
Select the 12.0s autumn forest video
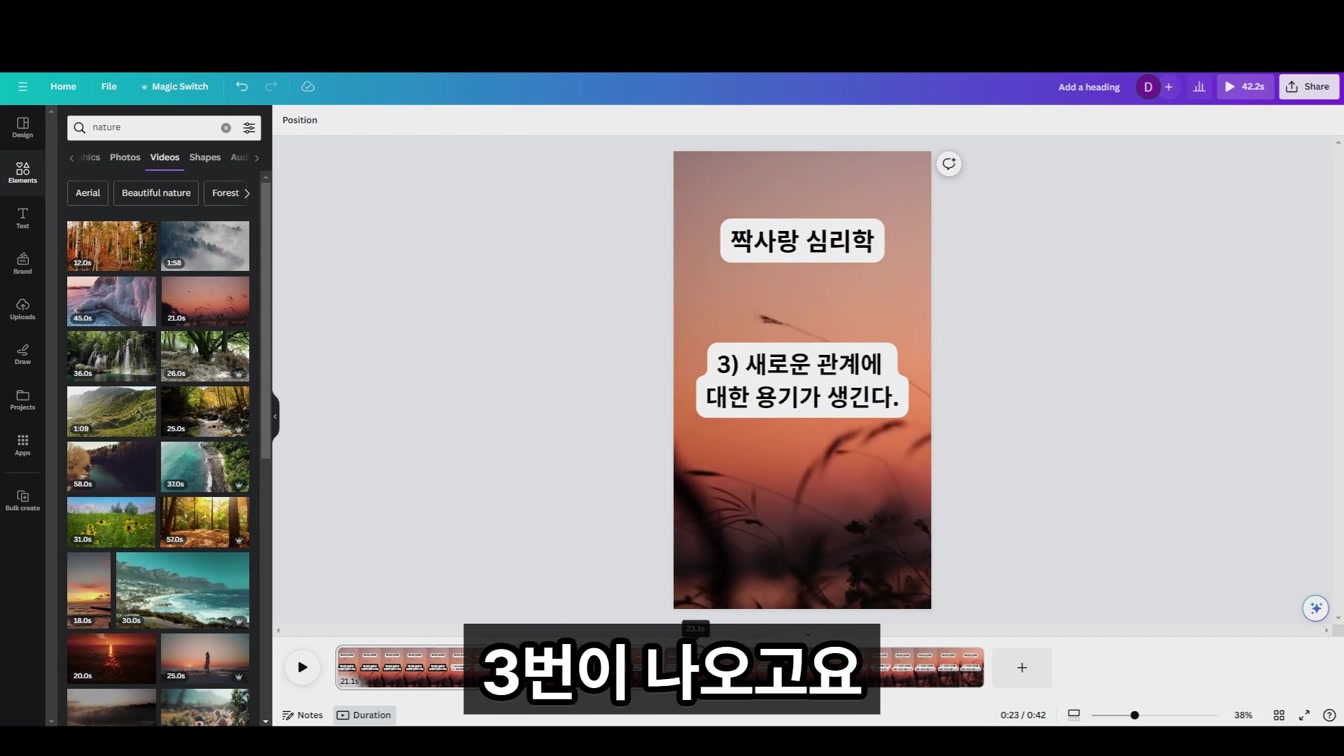coord(111,246)
